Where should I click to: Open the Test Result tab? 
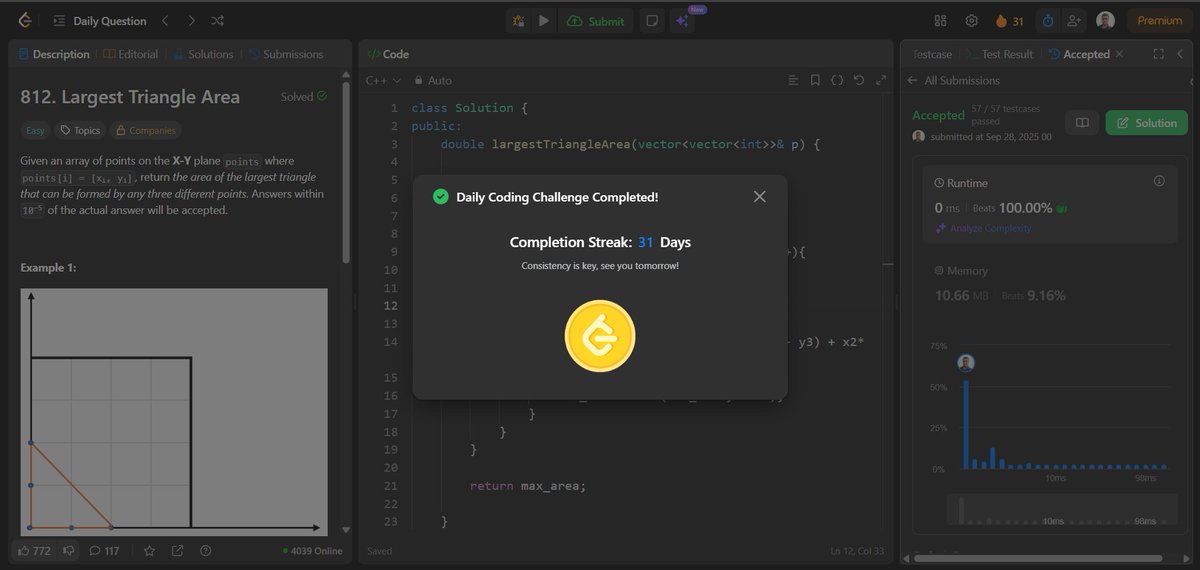click(x=999, y=54)
